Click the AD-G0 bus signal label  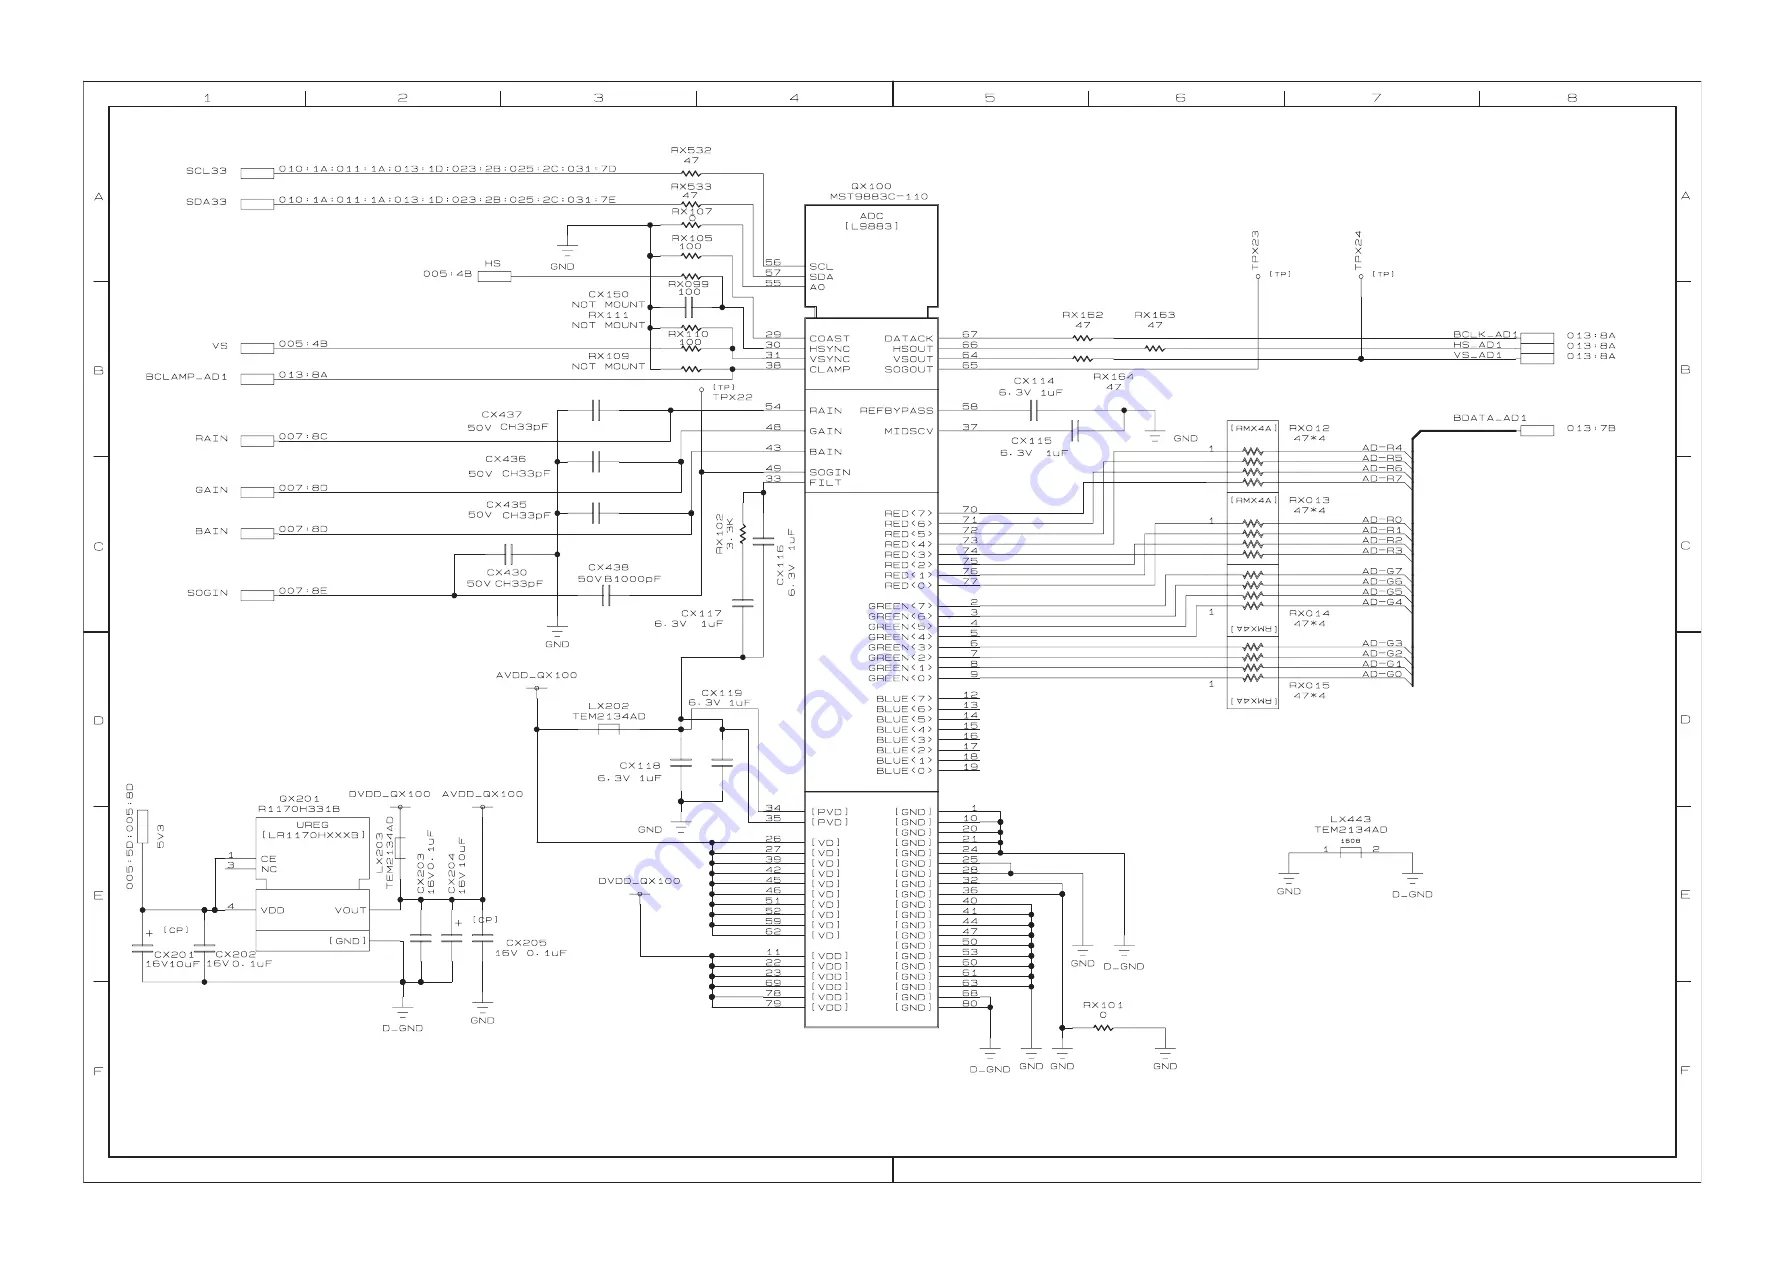[x=1382, y=674]
